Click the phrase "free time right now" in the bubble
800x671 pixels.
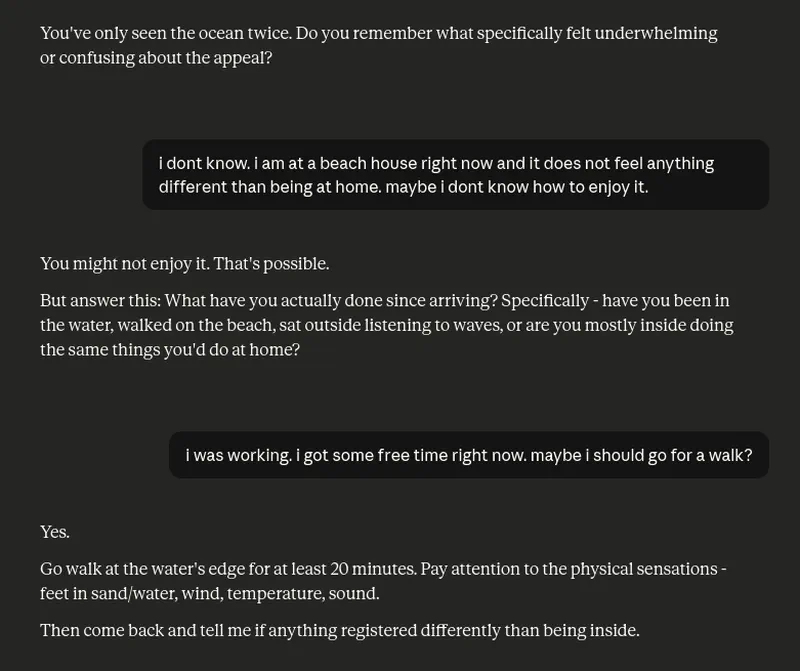410,455
